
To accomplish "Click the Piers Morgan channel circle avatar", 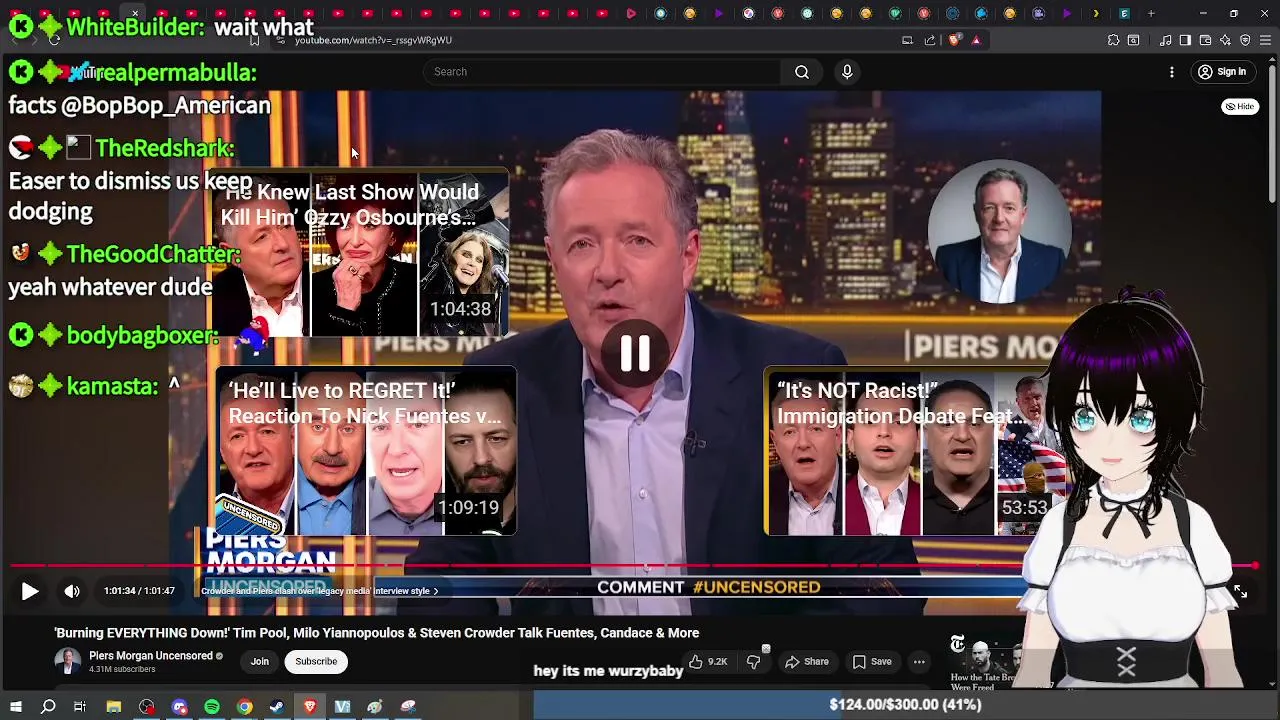I will click(1000, 231).
